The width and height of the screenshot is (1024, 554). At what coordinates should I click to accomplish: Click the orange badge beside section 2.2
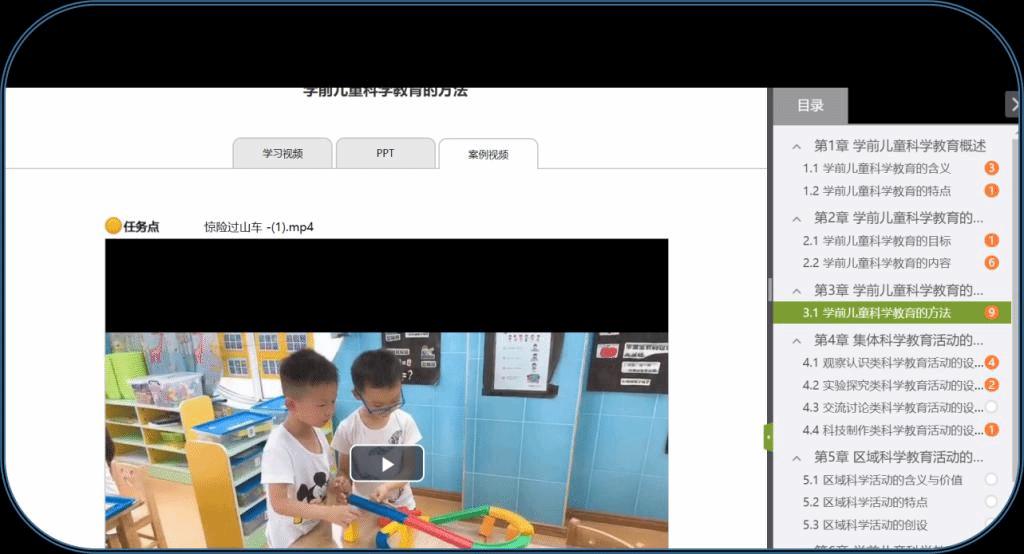991,263
